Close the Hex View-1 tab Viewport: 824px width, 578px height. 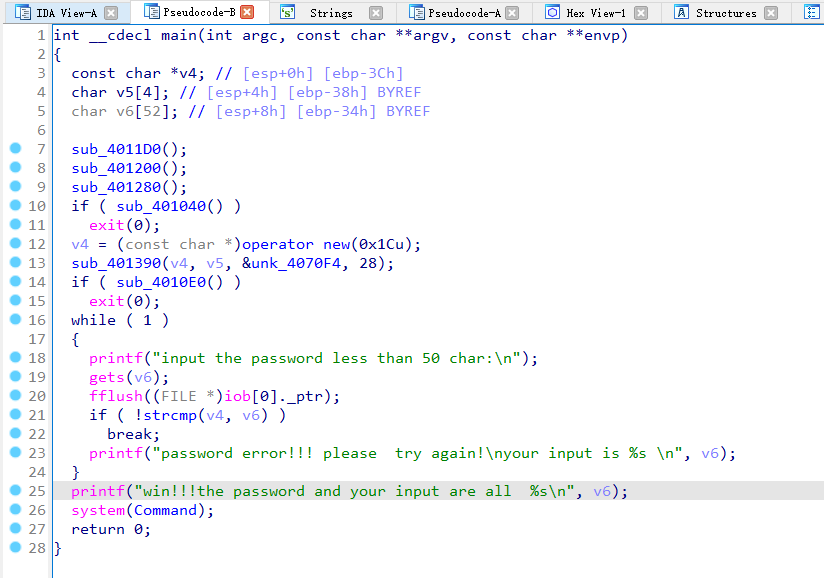(640, 13)
